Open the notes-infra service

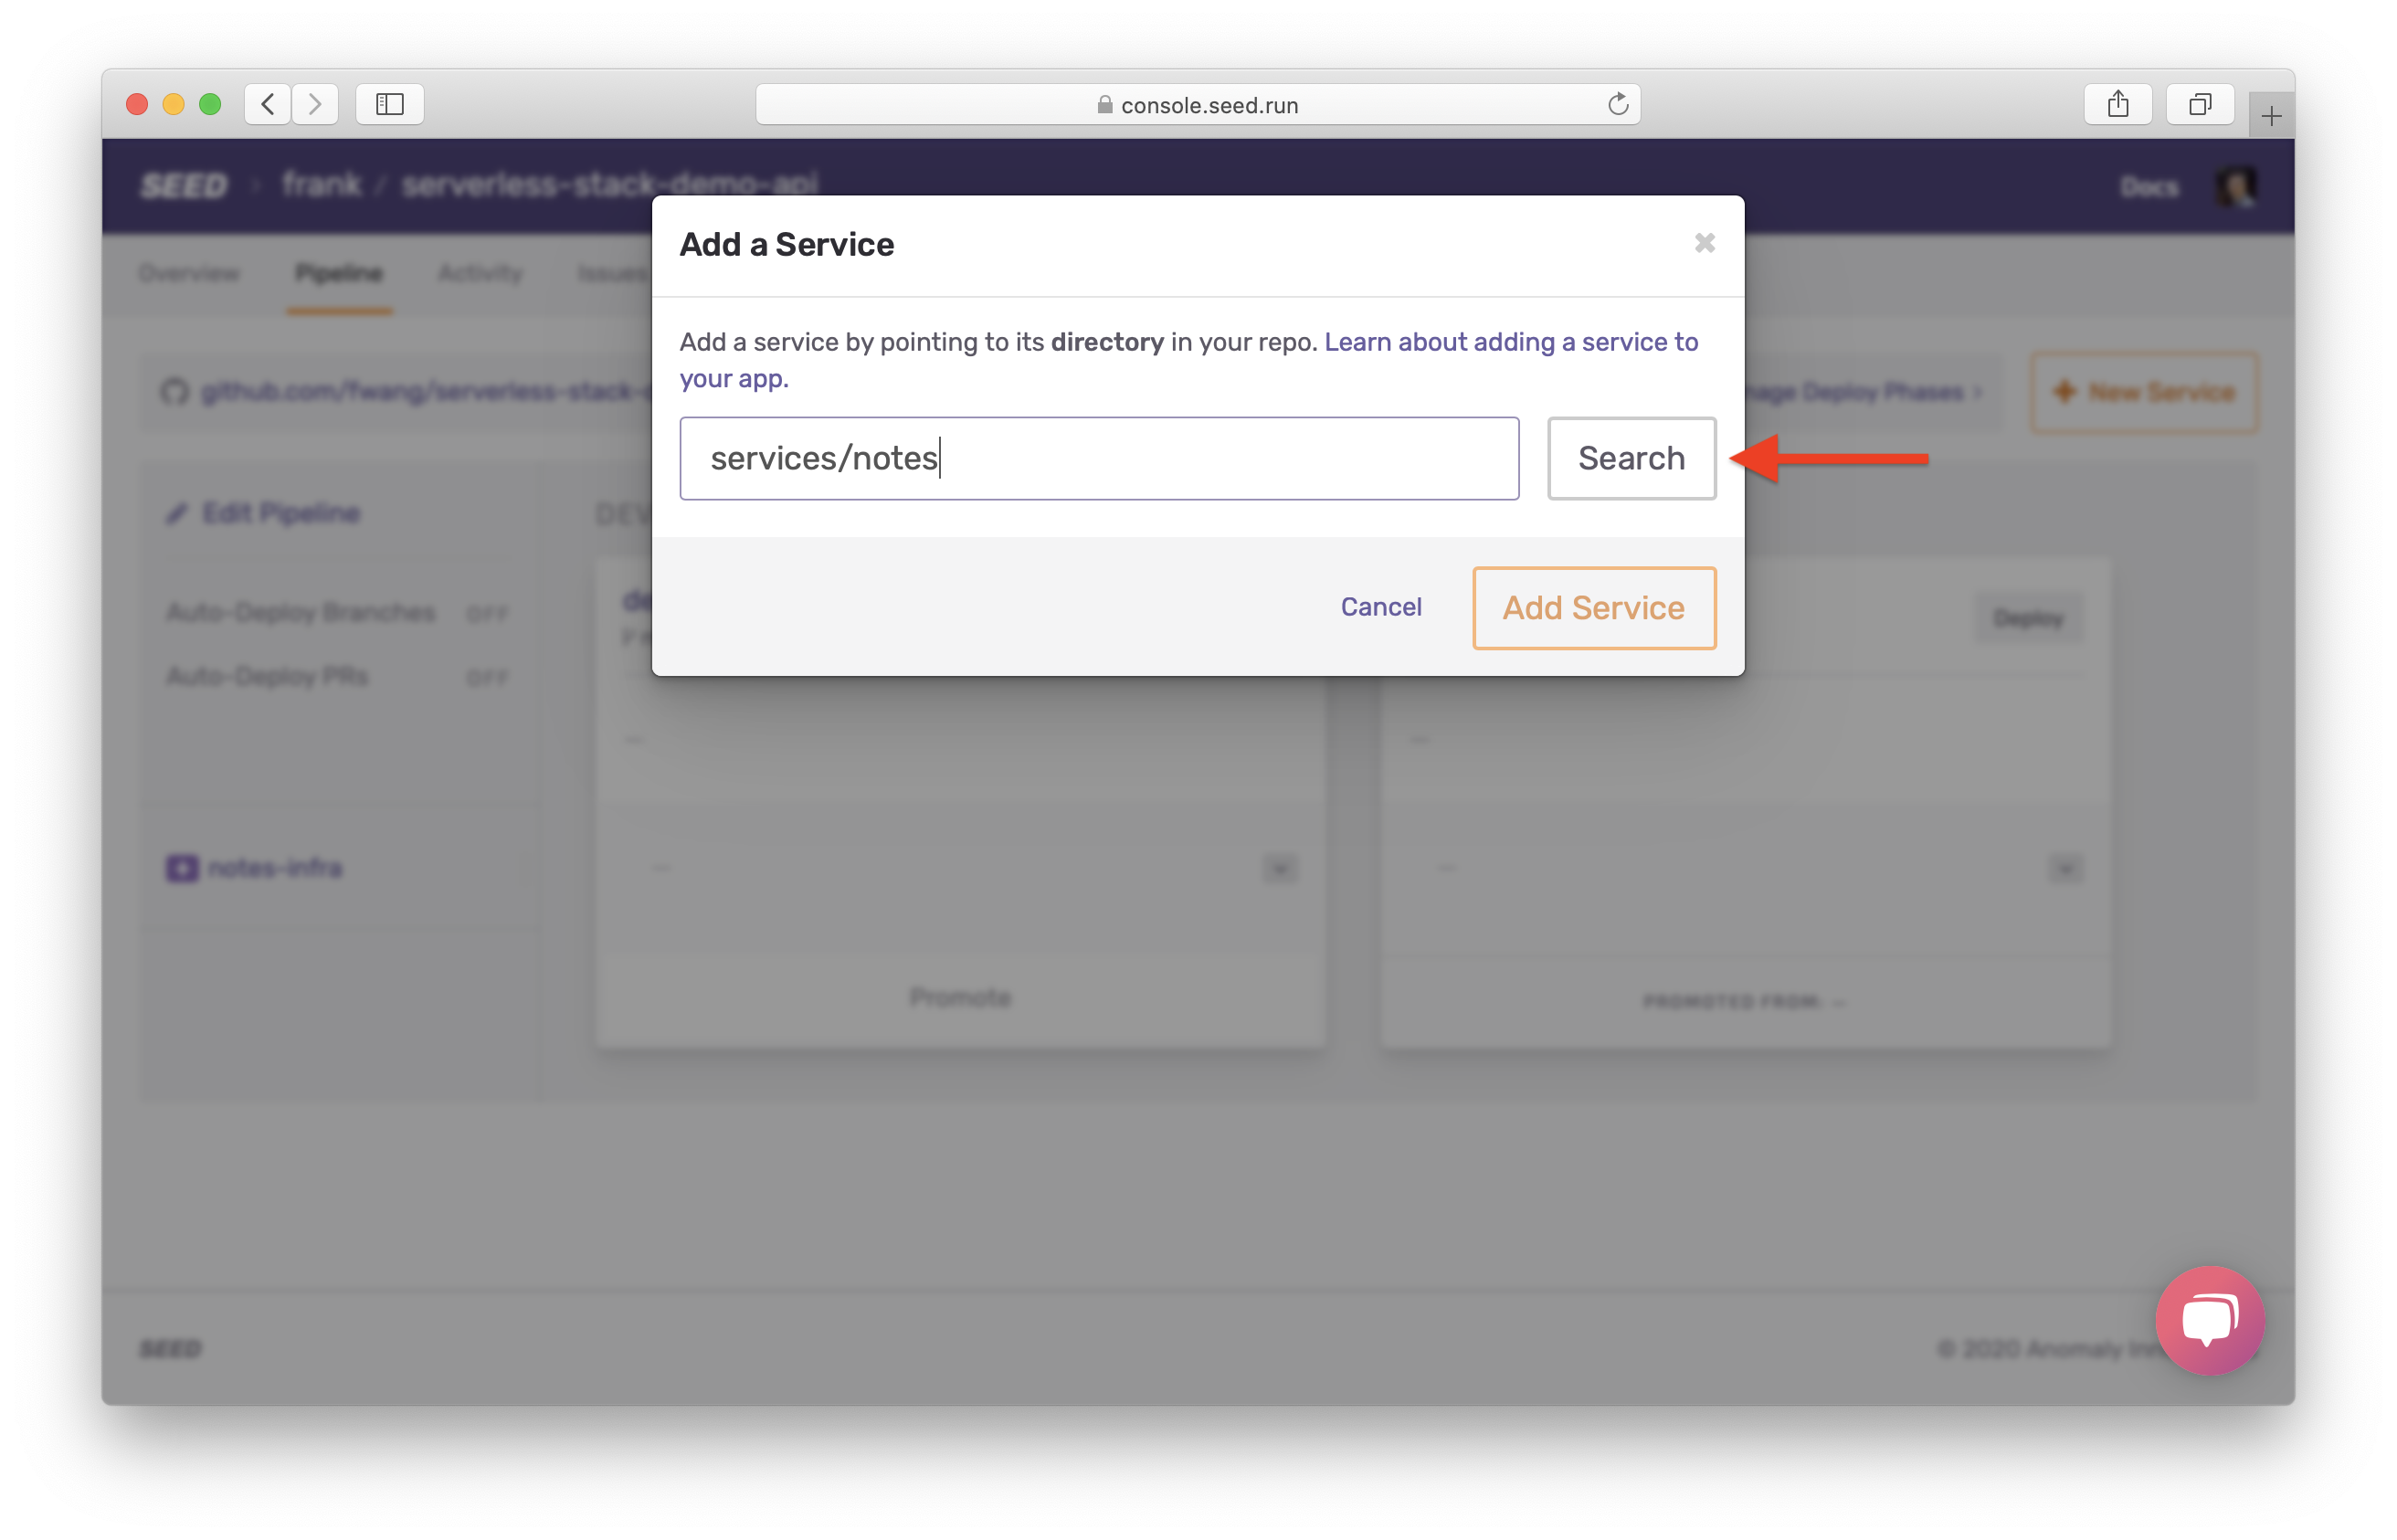pyautogui.click(x=273, y=868)
